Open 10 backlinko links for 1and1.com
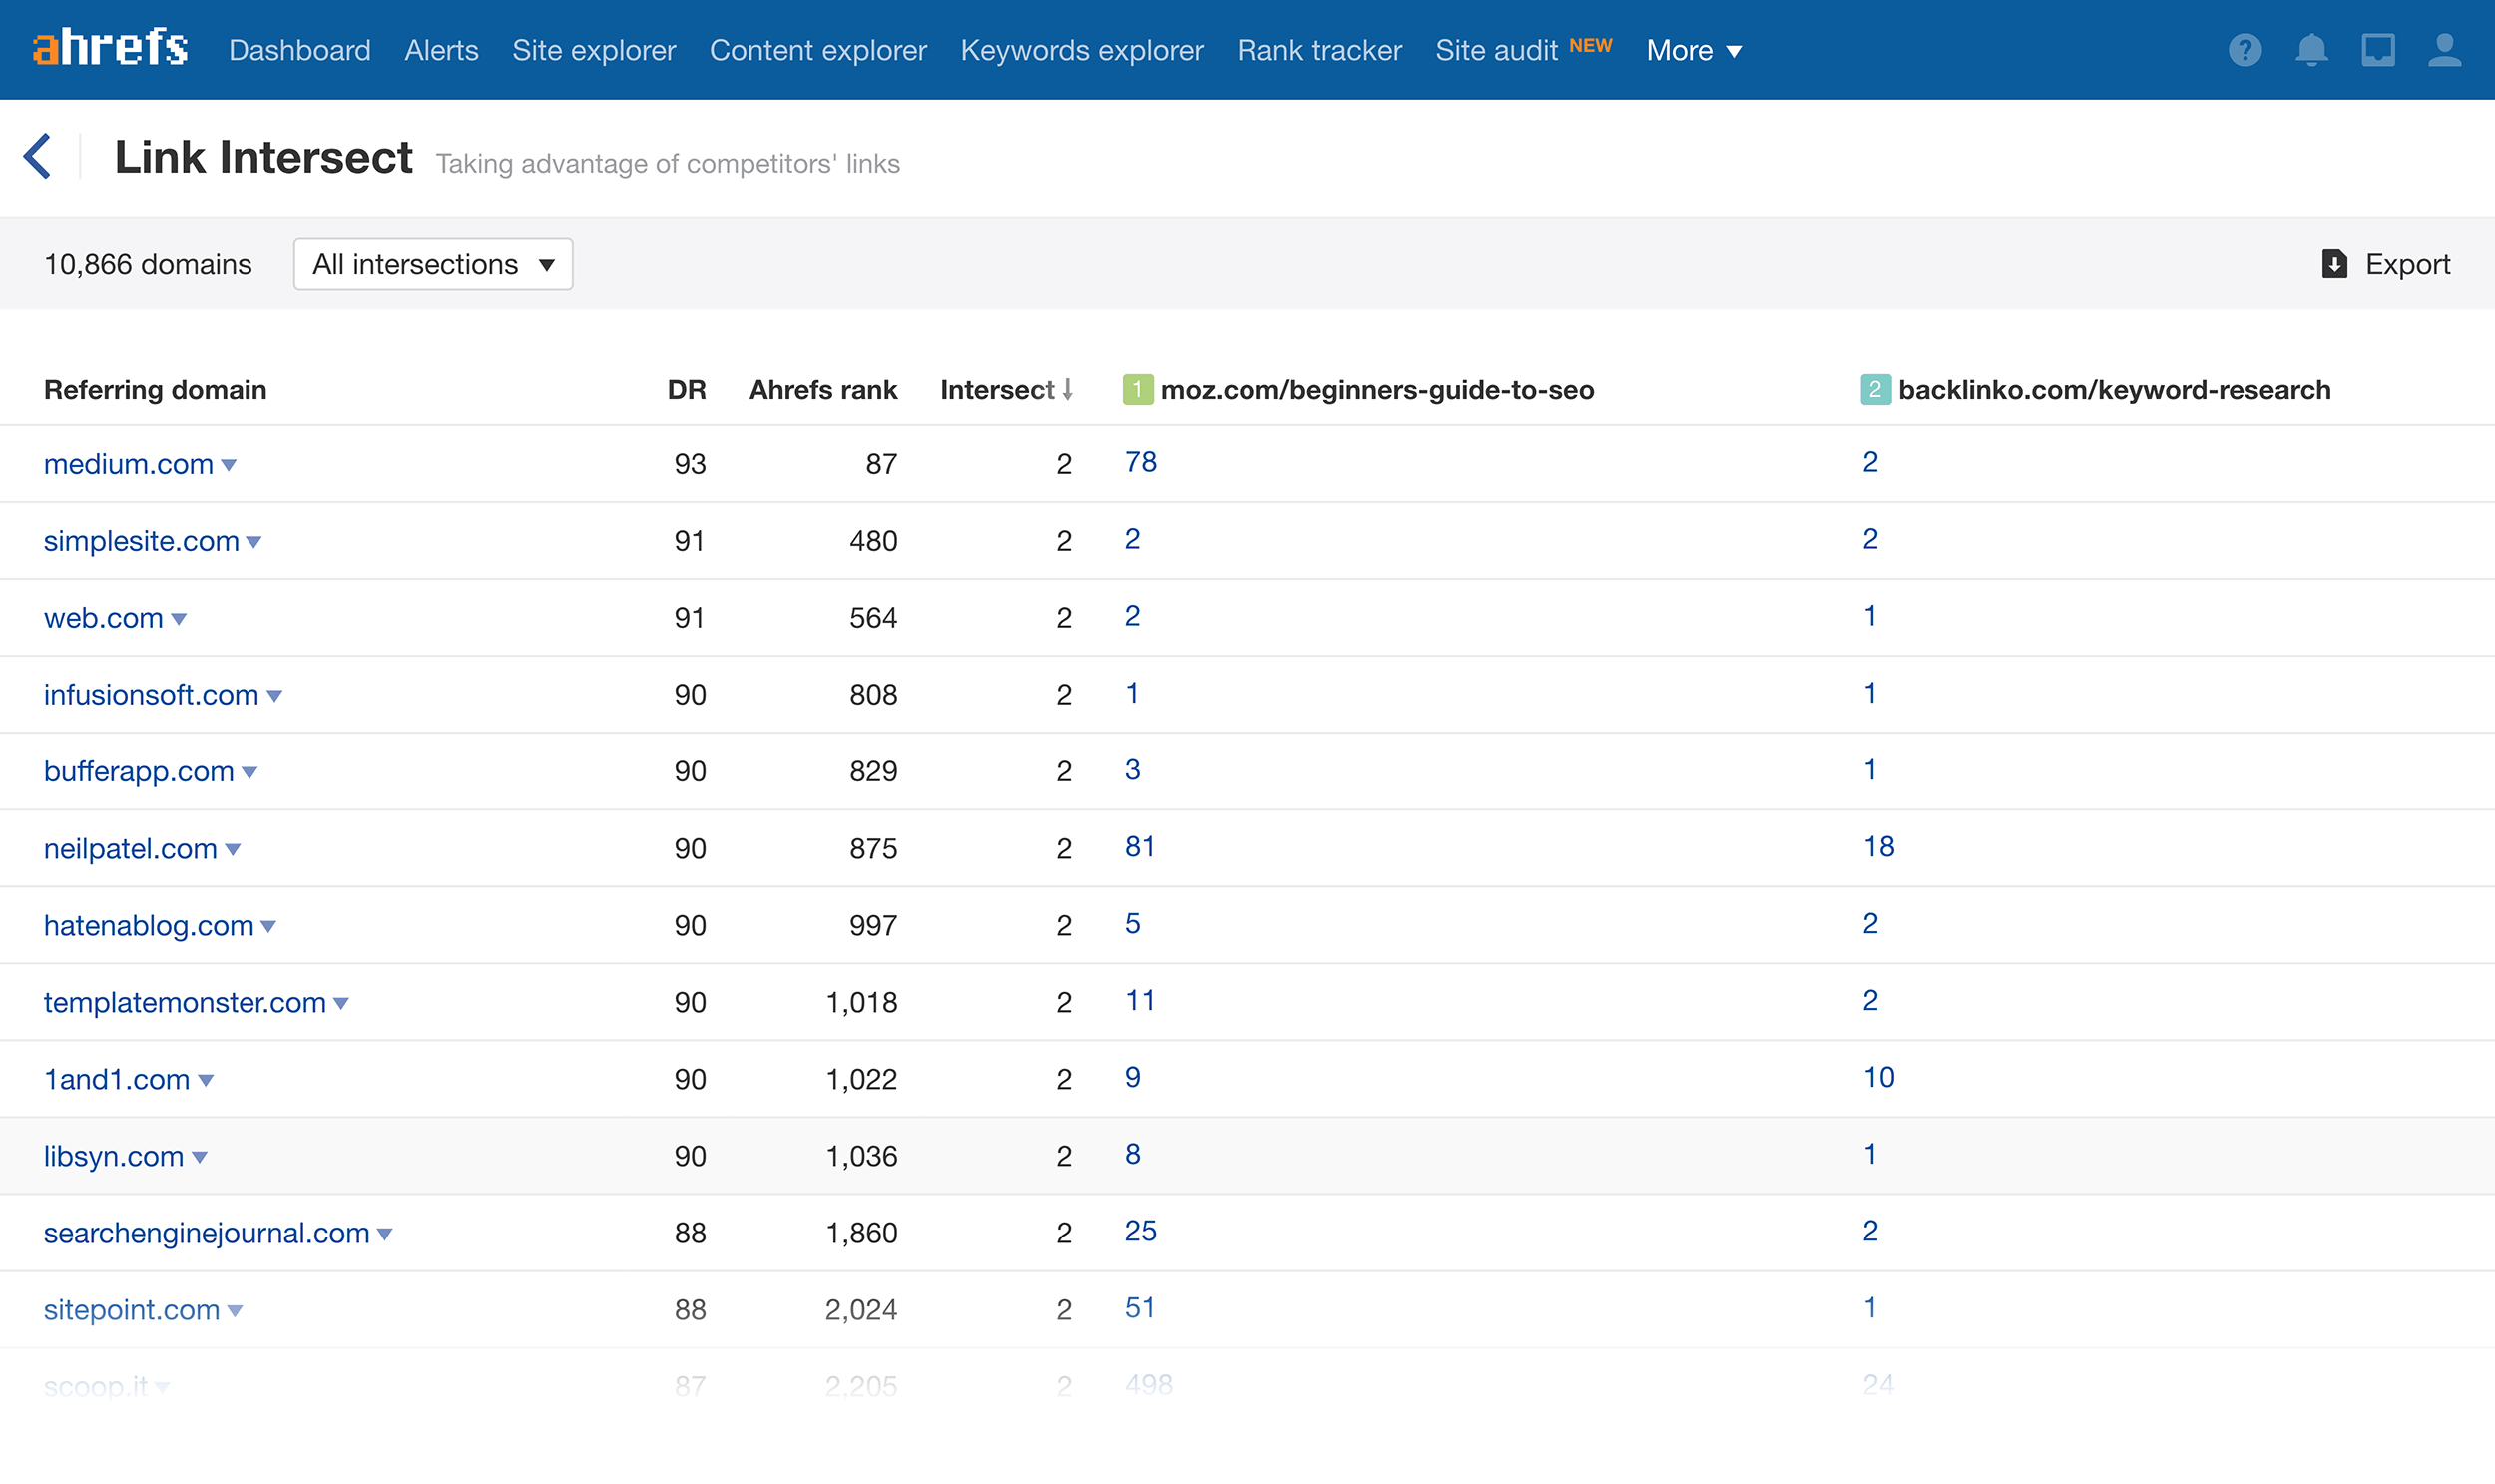 pyautogui.click(x=1879, y=1077)
